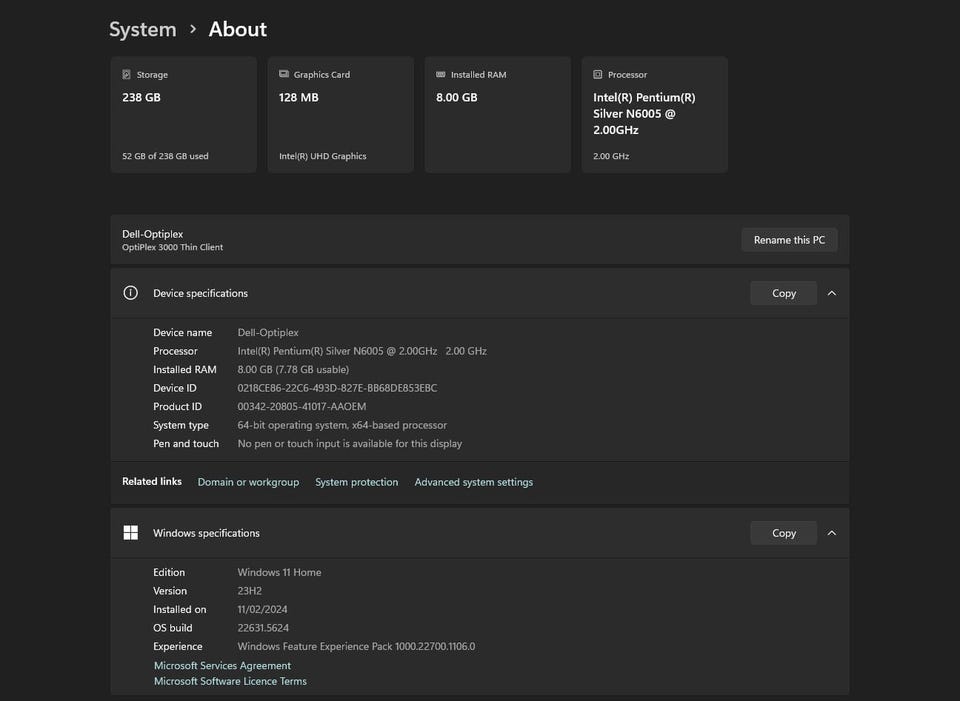Open System protection link

[x=356, y=482]
